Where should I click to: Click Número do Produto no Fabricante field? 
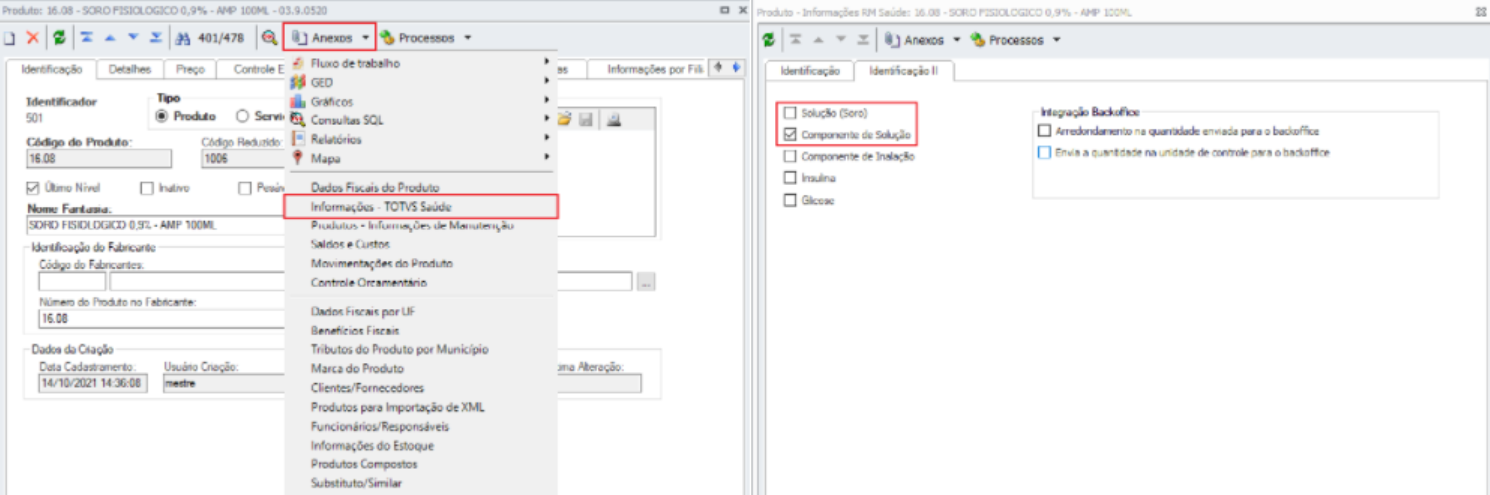click(x=162, y=318)
